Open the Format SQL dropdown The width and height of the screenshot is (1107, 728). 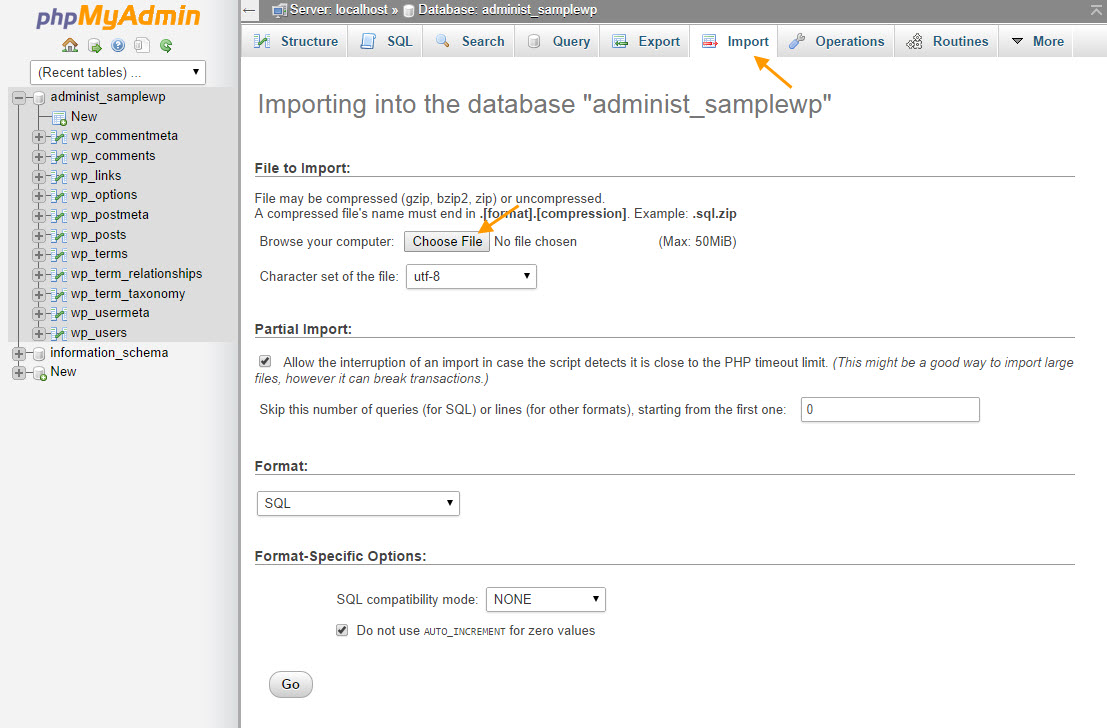pos(358,503)
